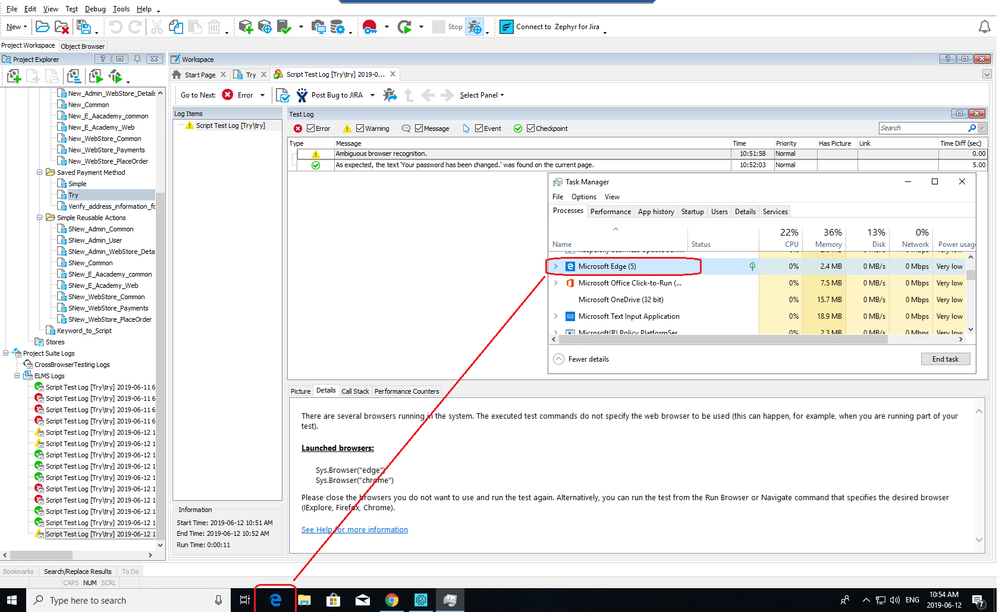Click the Post Bug to JIRA icon
Screen dimensions: 999x612
[284, 95]
